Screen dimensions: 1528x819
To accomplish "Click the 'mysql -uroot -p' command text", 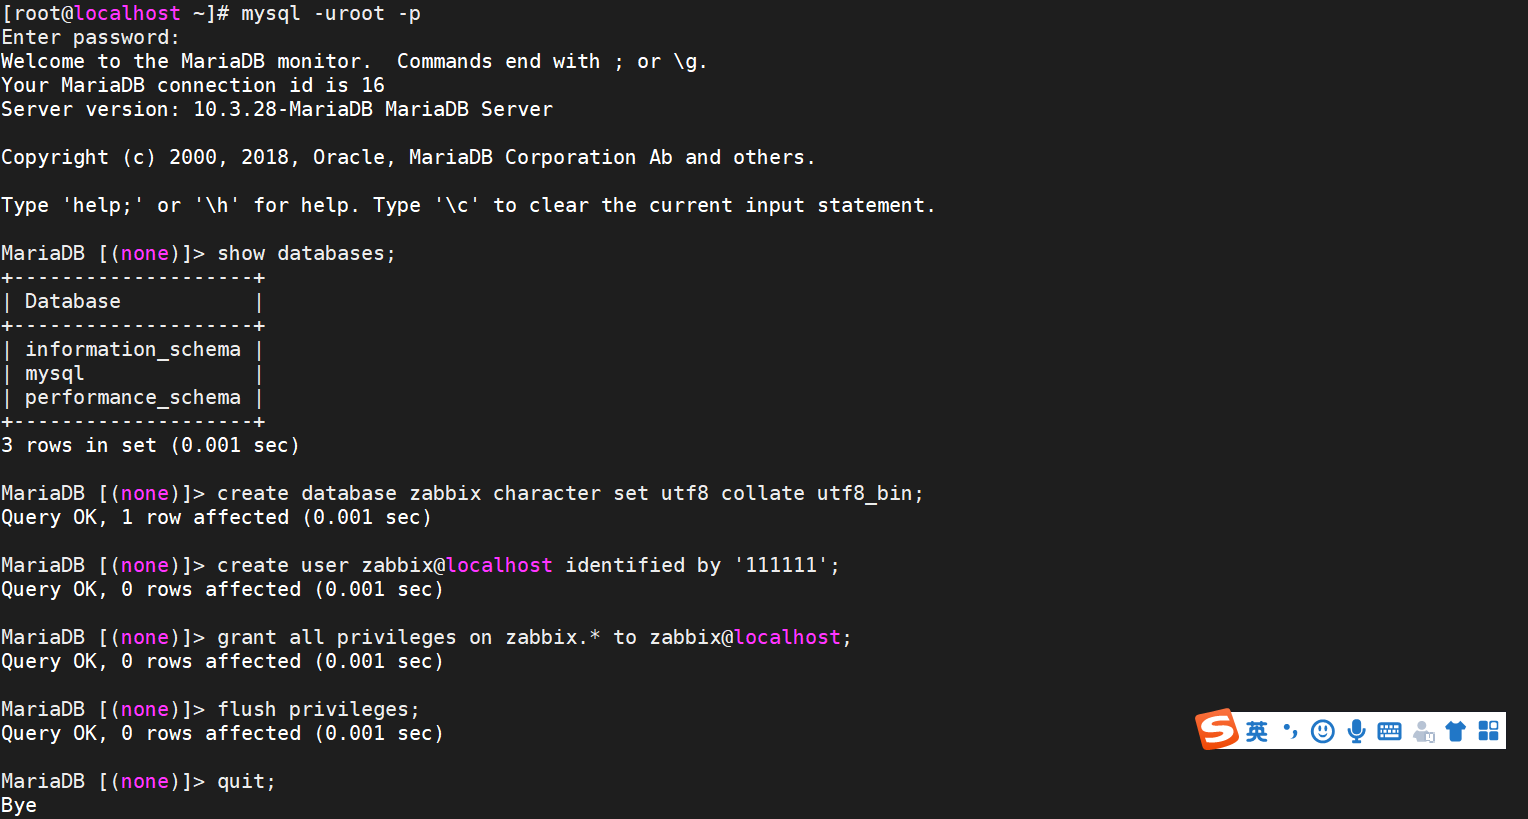I will (330, 14).
